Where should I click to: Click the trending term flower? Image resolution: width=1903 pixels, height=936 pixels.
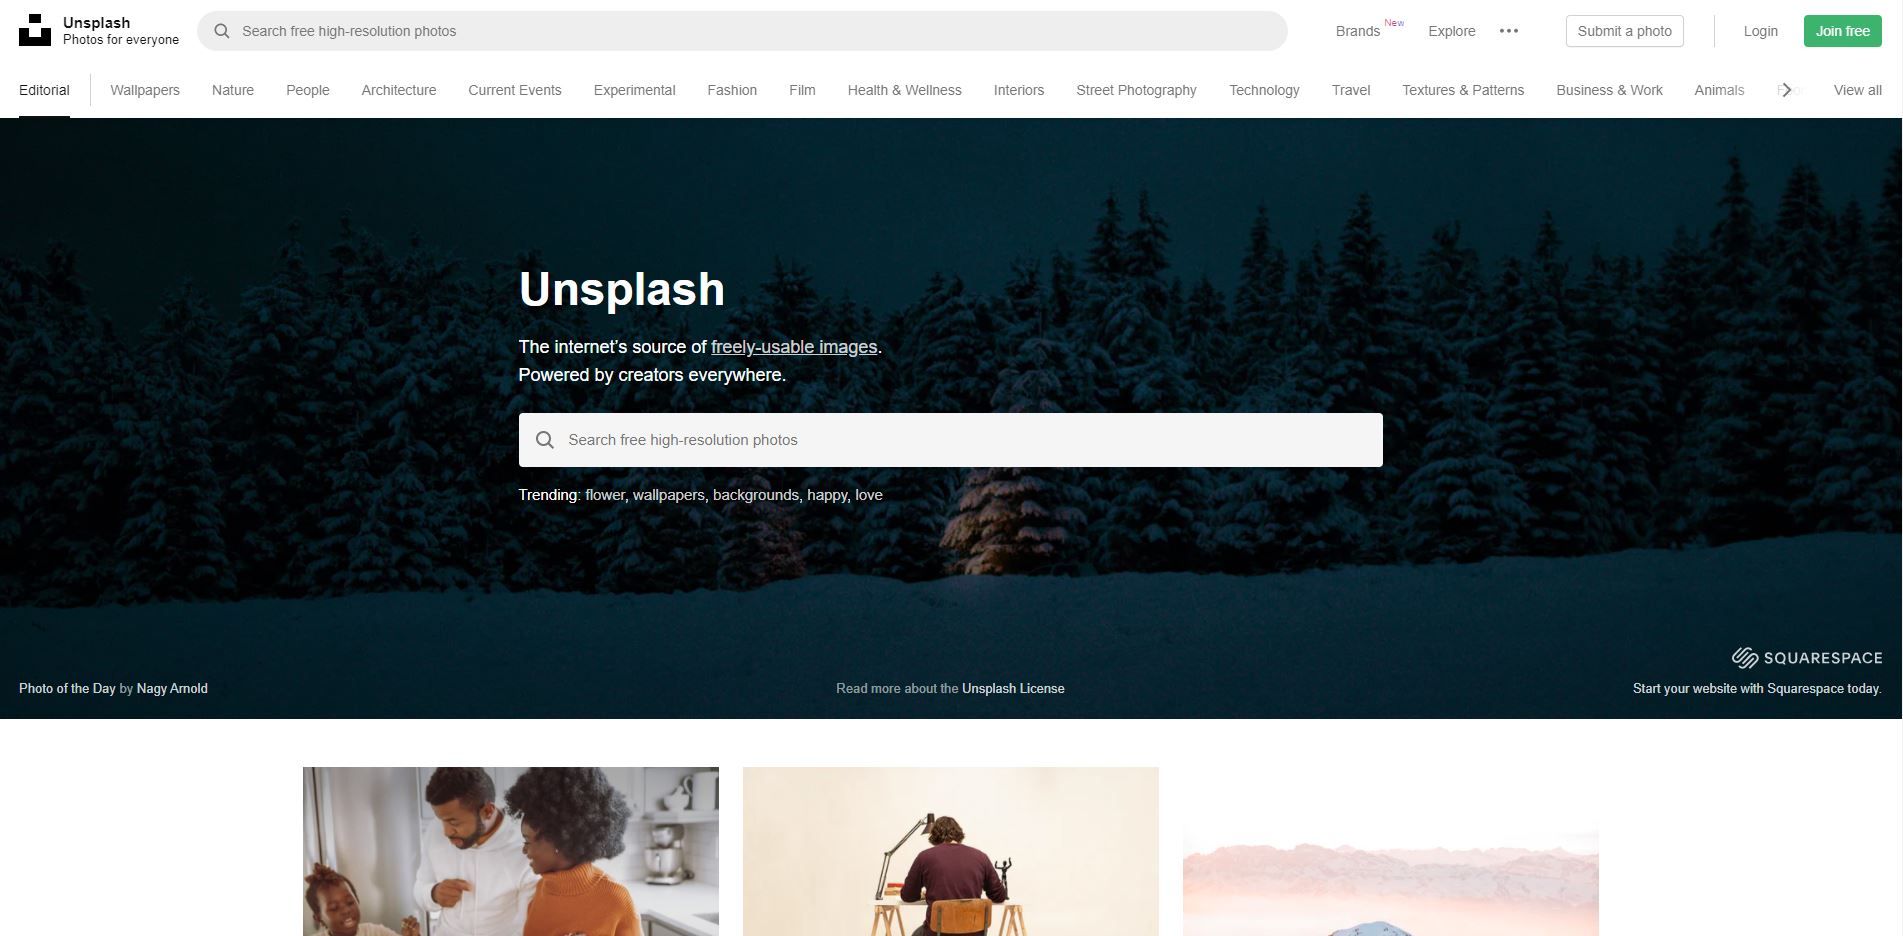tap(604, 495)
